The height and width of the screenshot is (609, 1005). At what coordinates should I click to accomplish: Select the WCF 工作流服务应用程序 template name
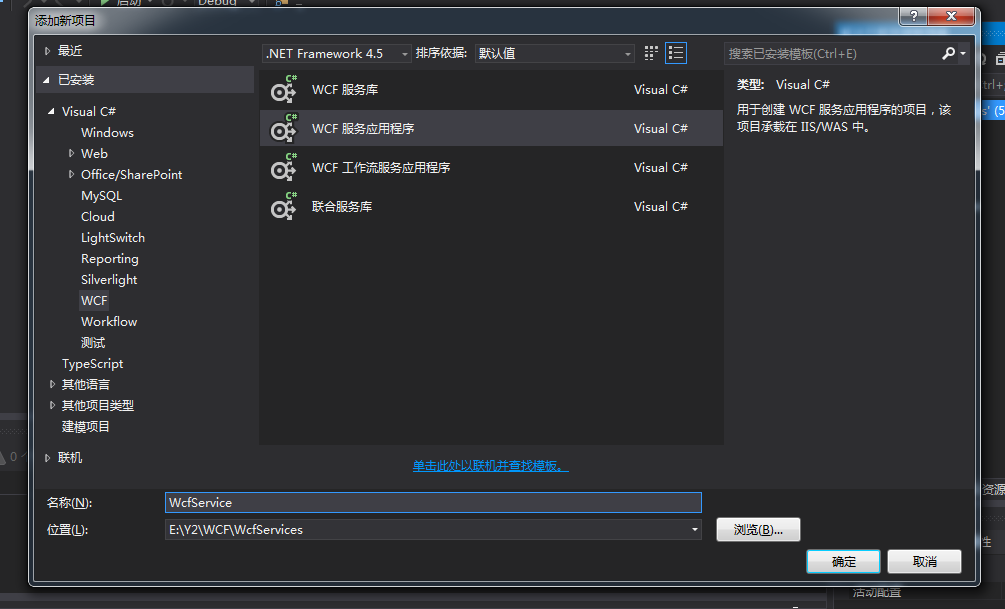coord(381,167)
